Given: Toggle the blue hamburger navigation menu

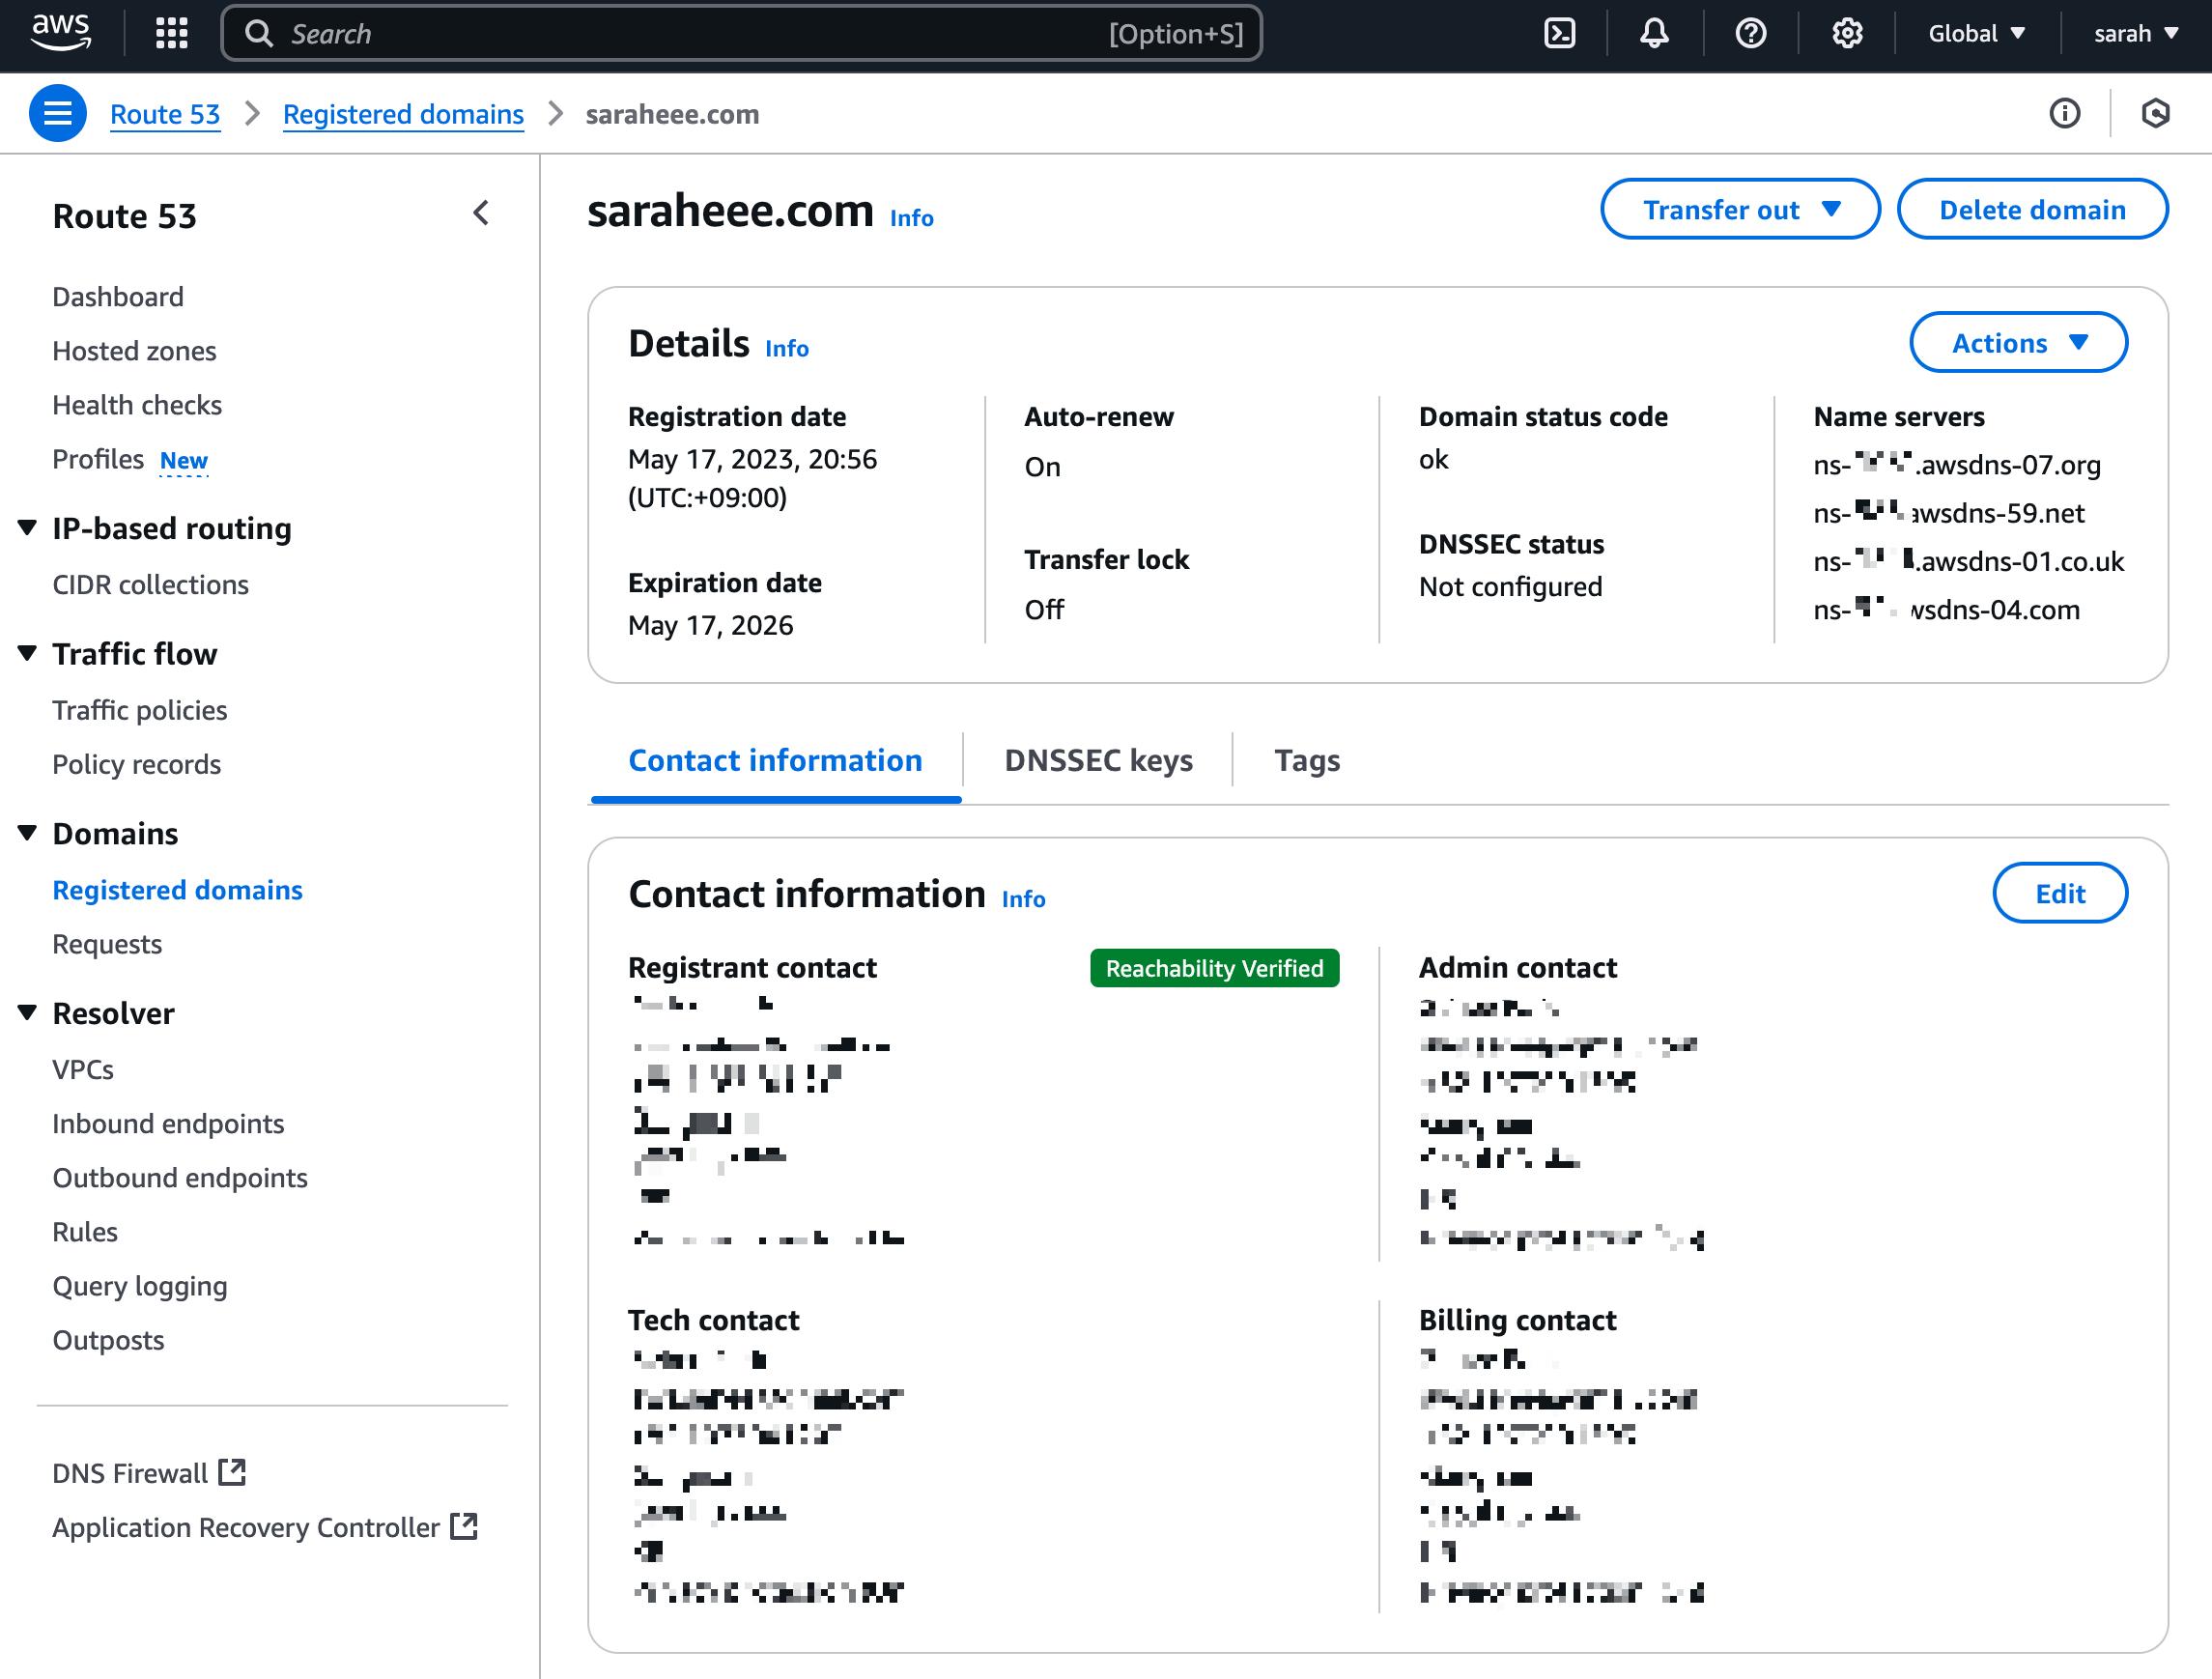Looking at the screenshot, I should (x=57, y=114).
